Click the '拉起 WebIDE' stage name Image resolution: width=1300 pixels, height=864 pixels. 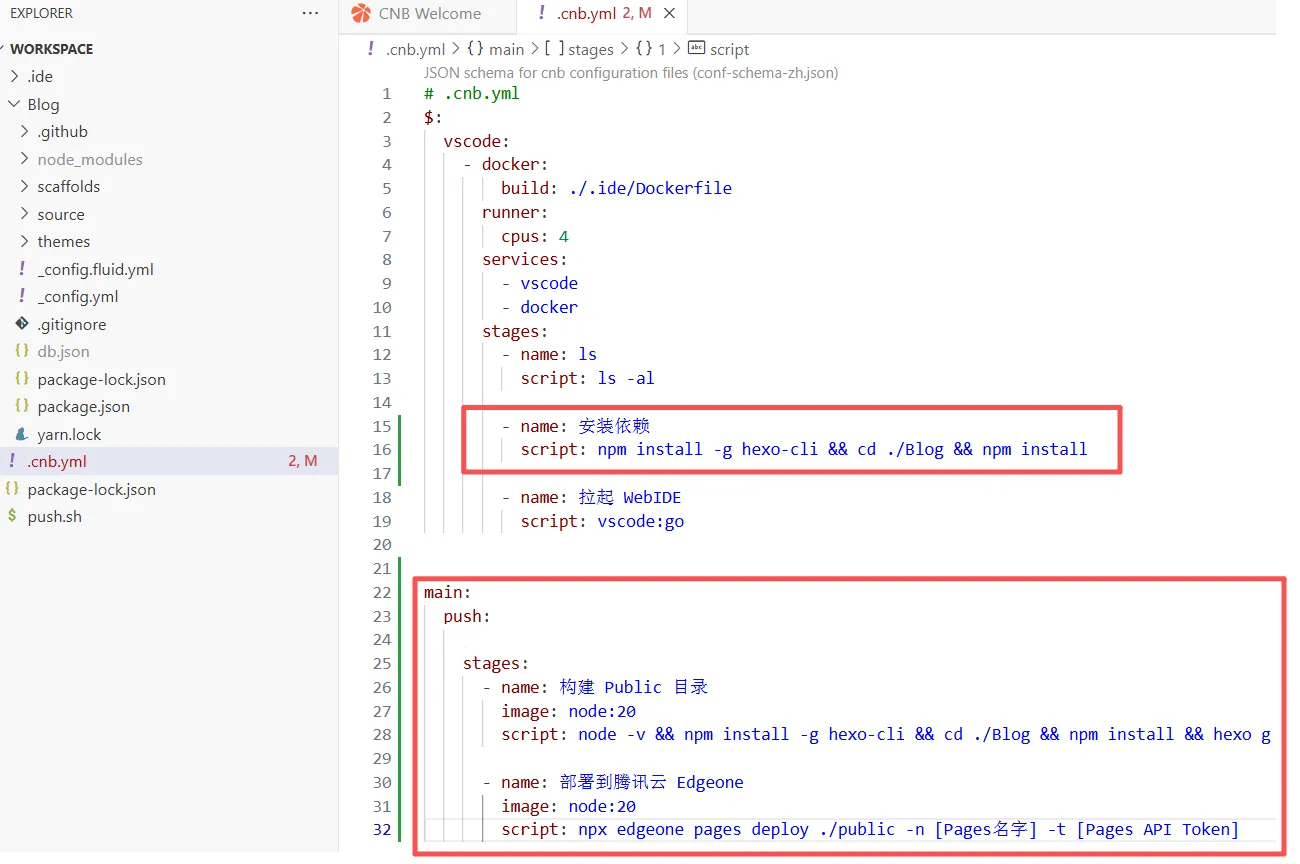[x=630, y=497]
